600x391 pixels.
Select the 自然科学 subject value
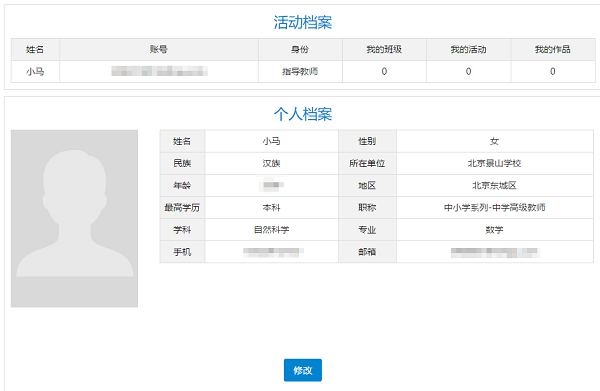pyautogui.click(x=272, y=230)
